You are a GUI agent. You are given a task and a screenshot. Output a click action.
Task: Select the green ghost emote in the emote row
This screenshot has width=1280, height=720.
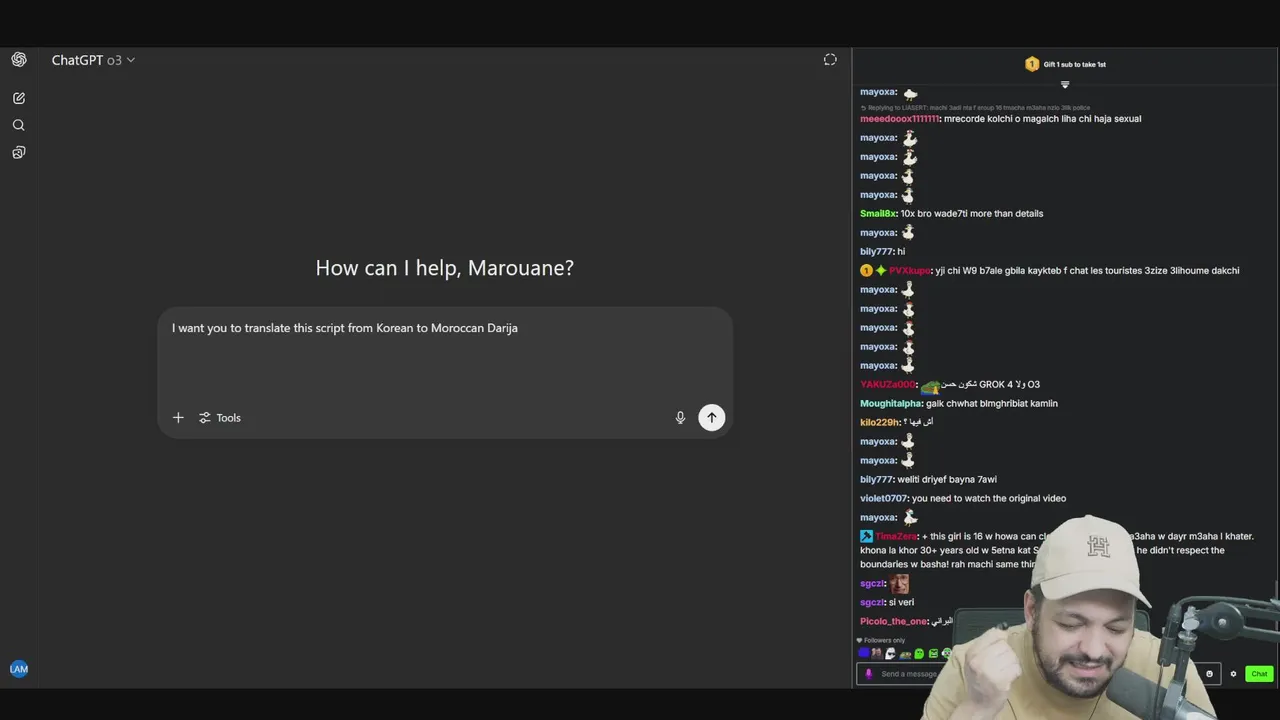[919, 654]
